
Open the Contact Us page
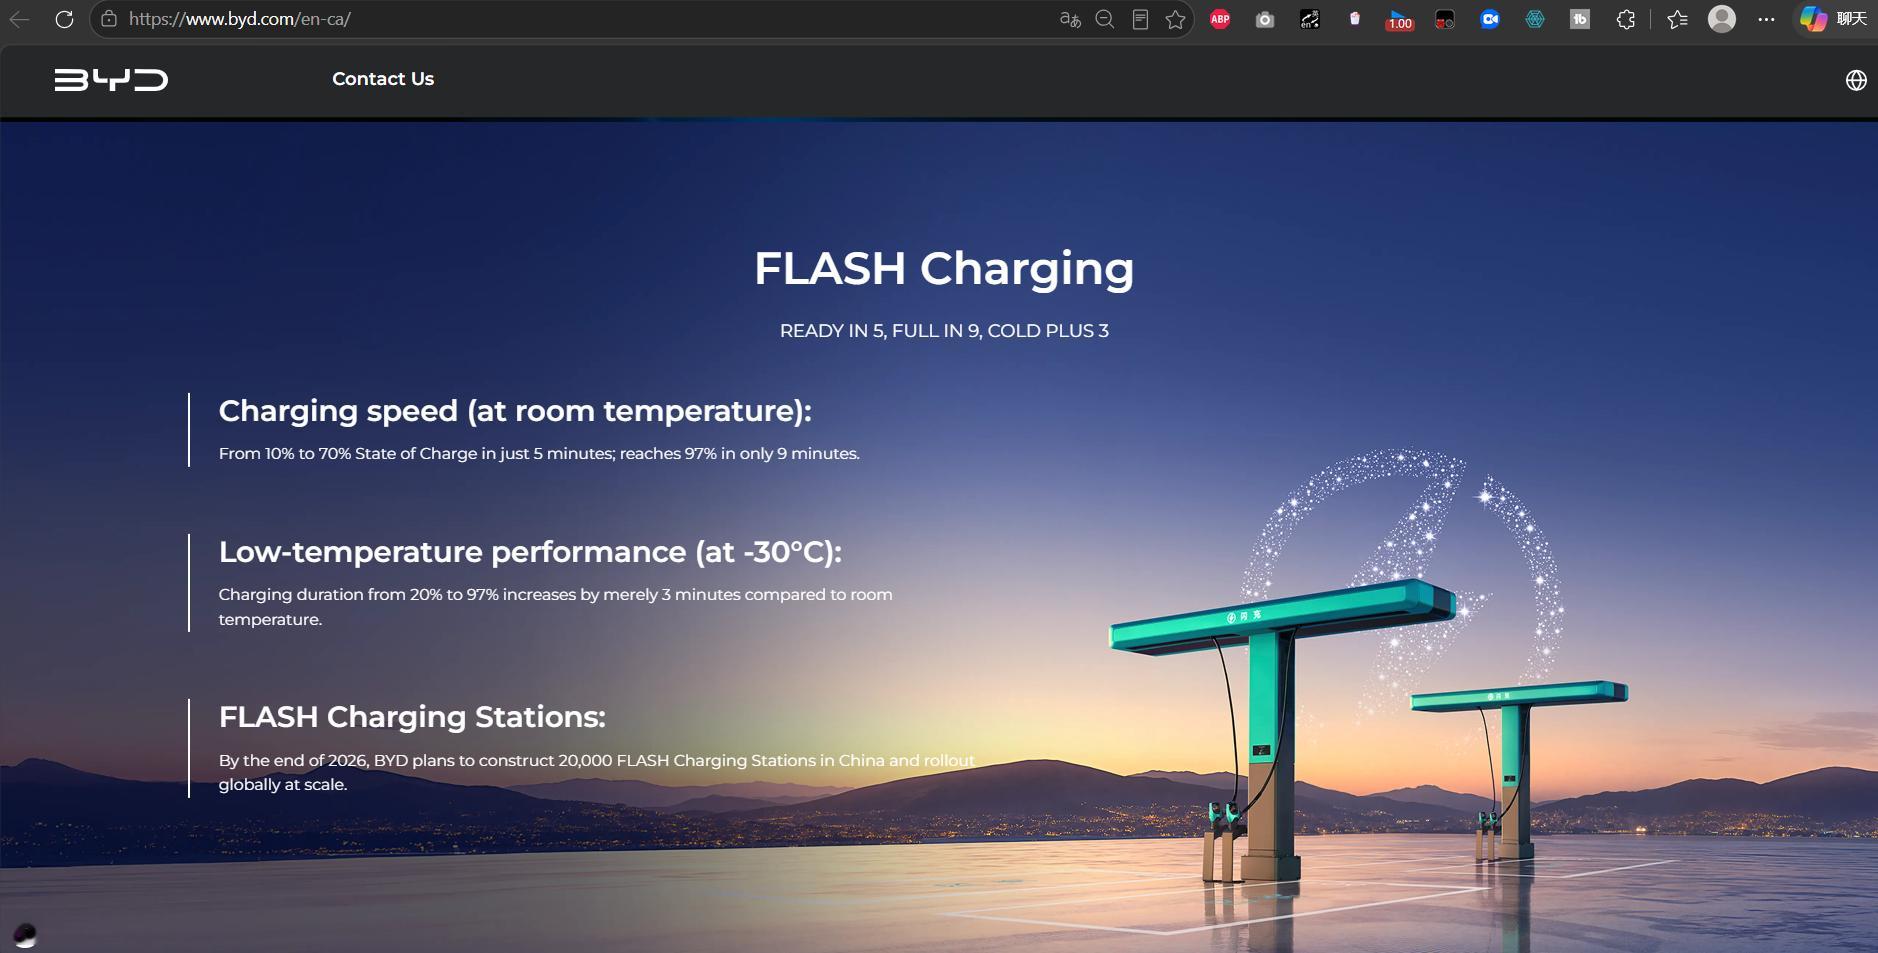(383, 79)
